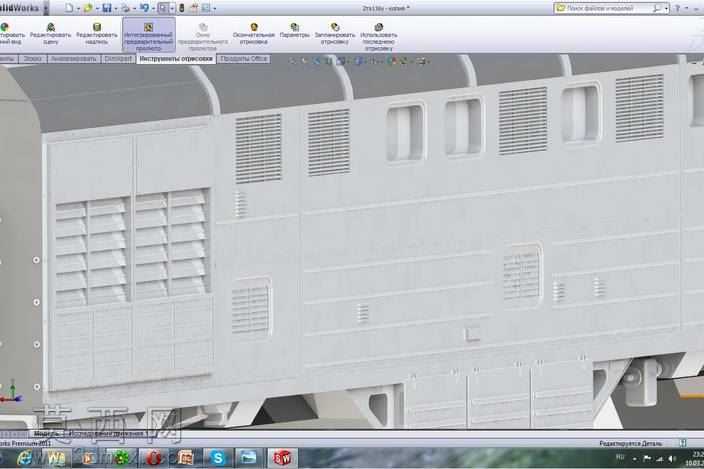This screenshot has width=704, height=469.
Task: Click the volume speaker tray icon
Action: [x=672, y=458]
